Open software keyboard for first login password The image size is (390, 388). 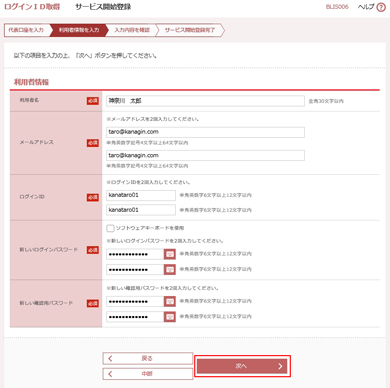click(x=170, y=254)
